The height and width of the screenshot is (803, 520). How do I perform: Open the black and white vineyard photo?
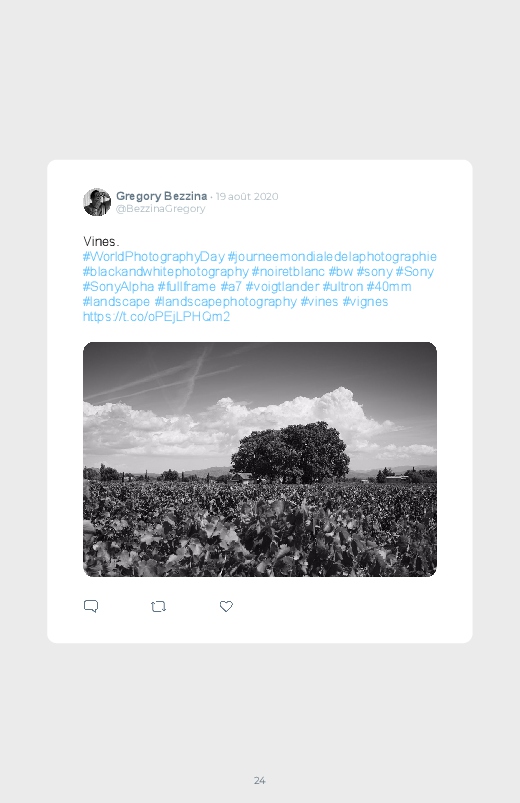click(x=260, y=459)
